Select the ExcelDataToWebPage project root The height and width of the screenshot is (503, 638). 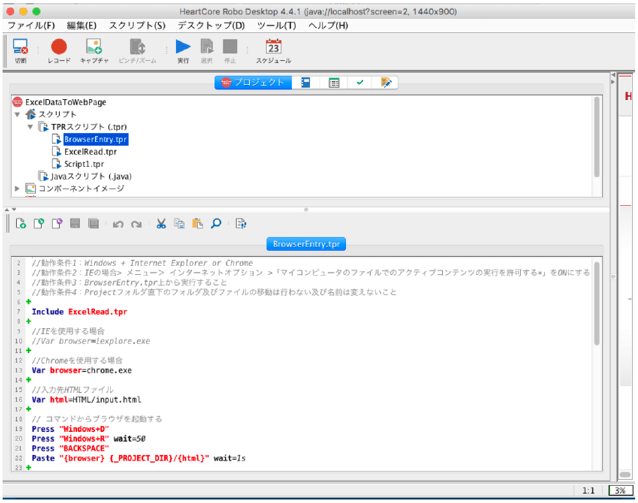click(66, 102)
